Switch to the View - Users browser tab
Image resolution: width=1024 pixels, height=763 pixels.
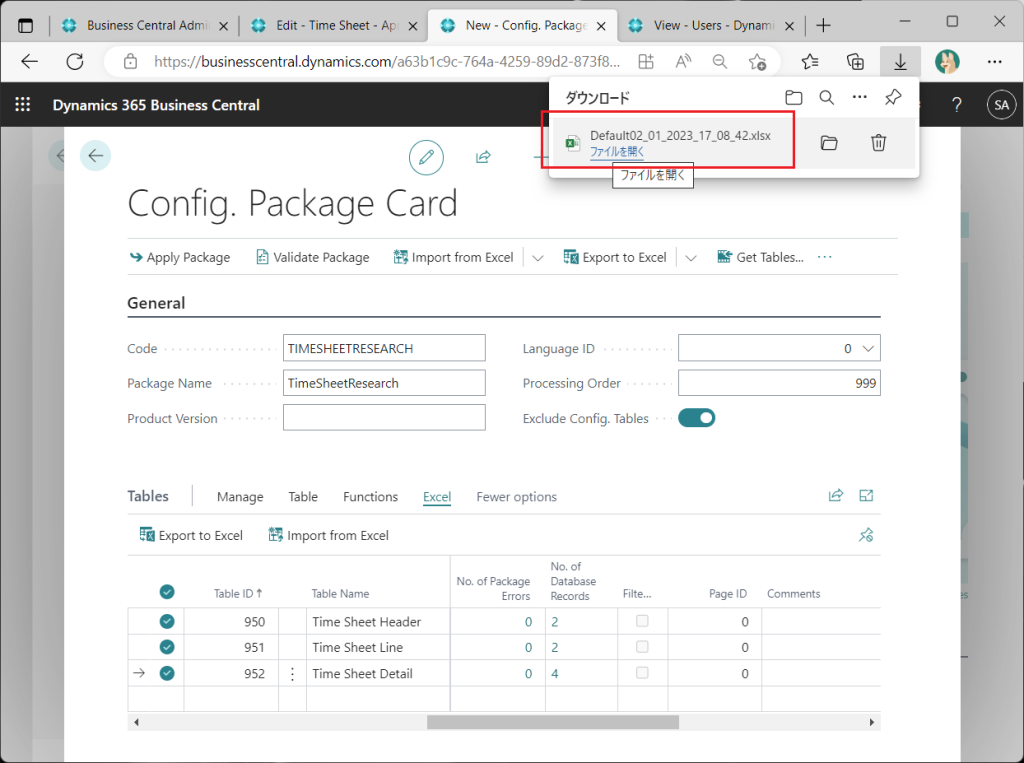712,25
